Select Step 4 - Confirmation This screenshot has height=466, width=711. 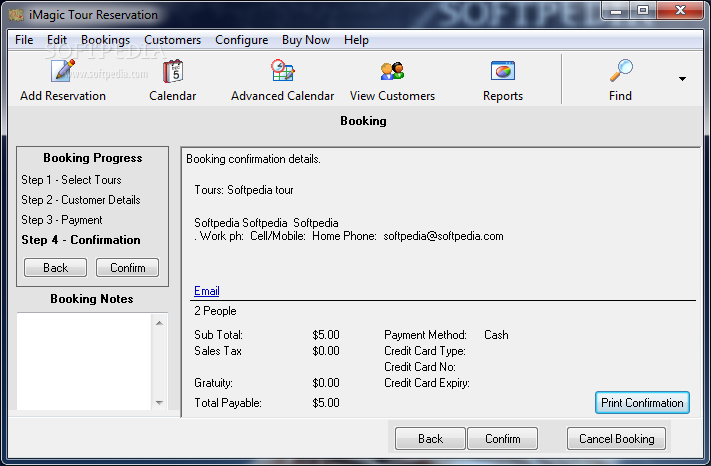pyautogui.click(x=81, y=240)
